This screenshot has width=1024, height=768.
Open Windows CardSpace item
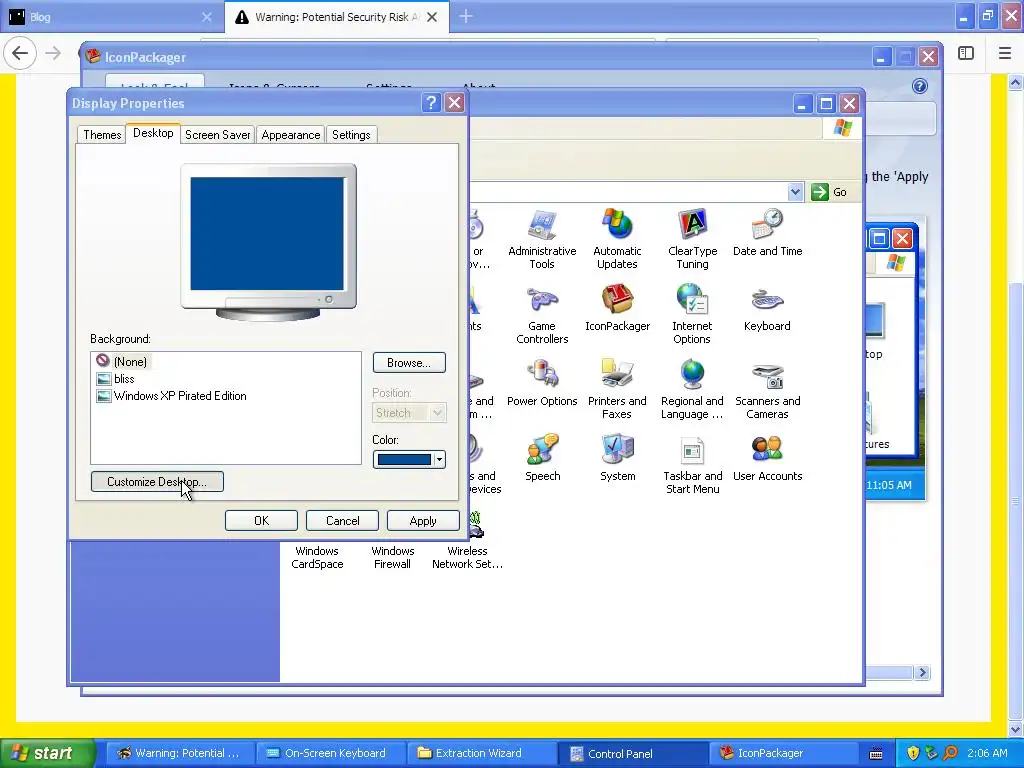point(317,557)
